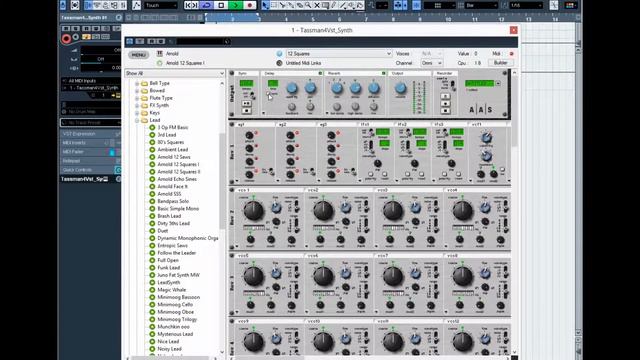Screen dimensions: 640x360
Task: Select the 80's Squares preset
Action: (171, 142)
